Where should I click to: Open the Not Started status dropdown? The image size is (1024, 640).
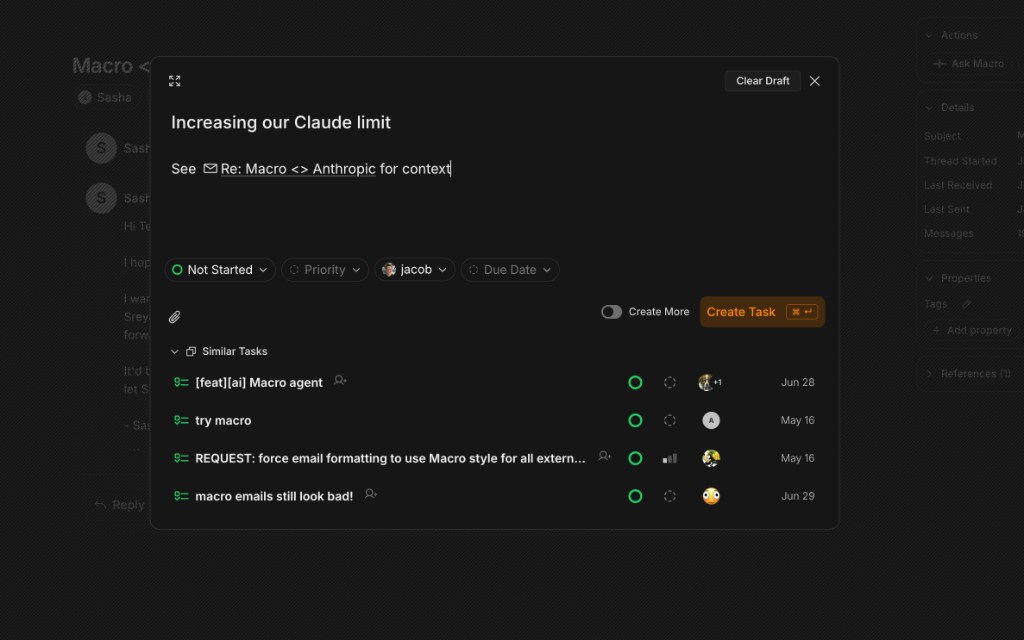[219, 270]
